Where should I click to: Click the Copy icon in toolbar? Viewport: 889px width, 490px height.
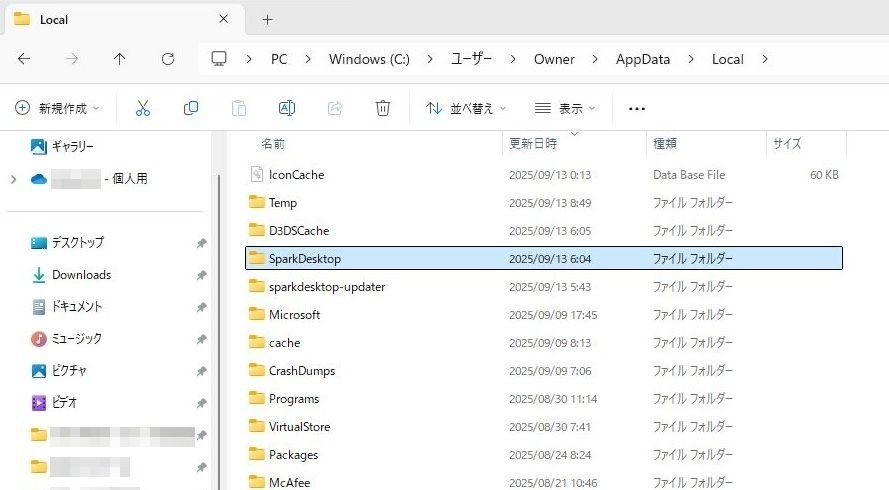[x=191, y=108]
